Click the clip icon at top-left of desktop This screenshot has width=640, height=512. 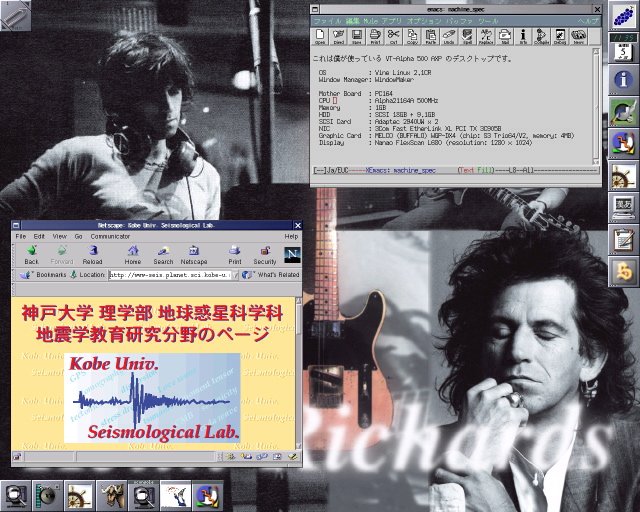pos(16,16)
